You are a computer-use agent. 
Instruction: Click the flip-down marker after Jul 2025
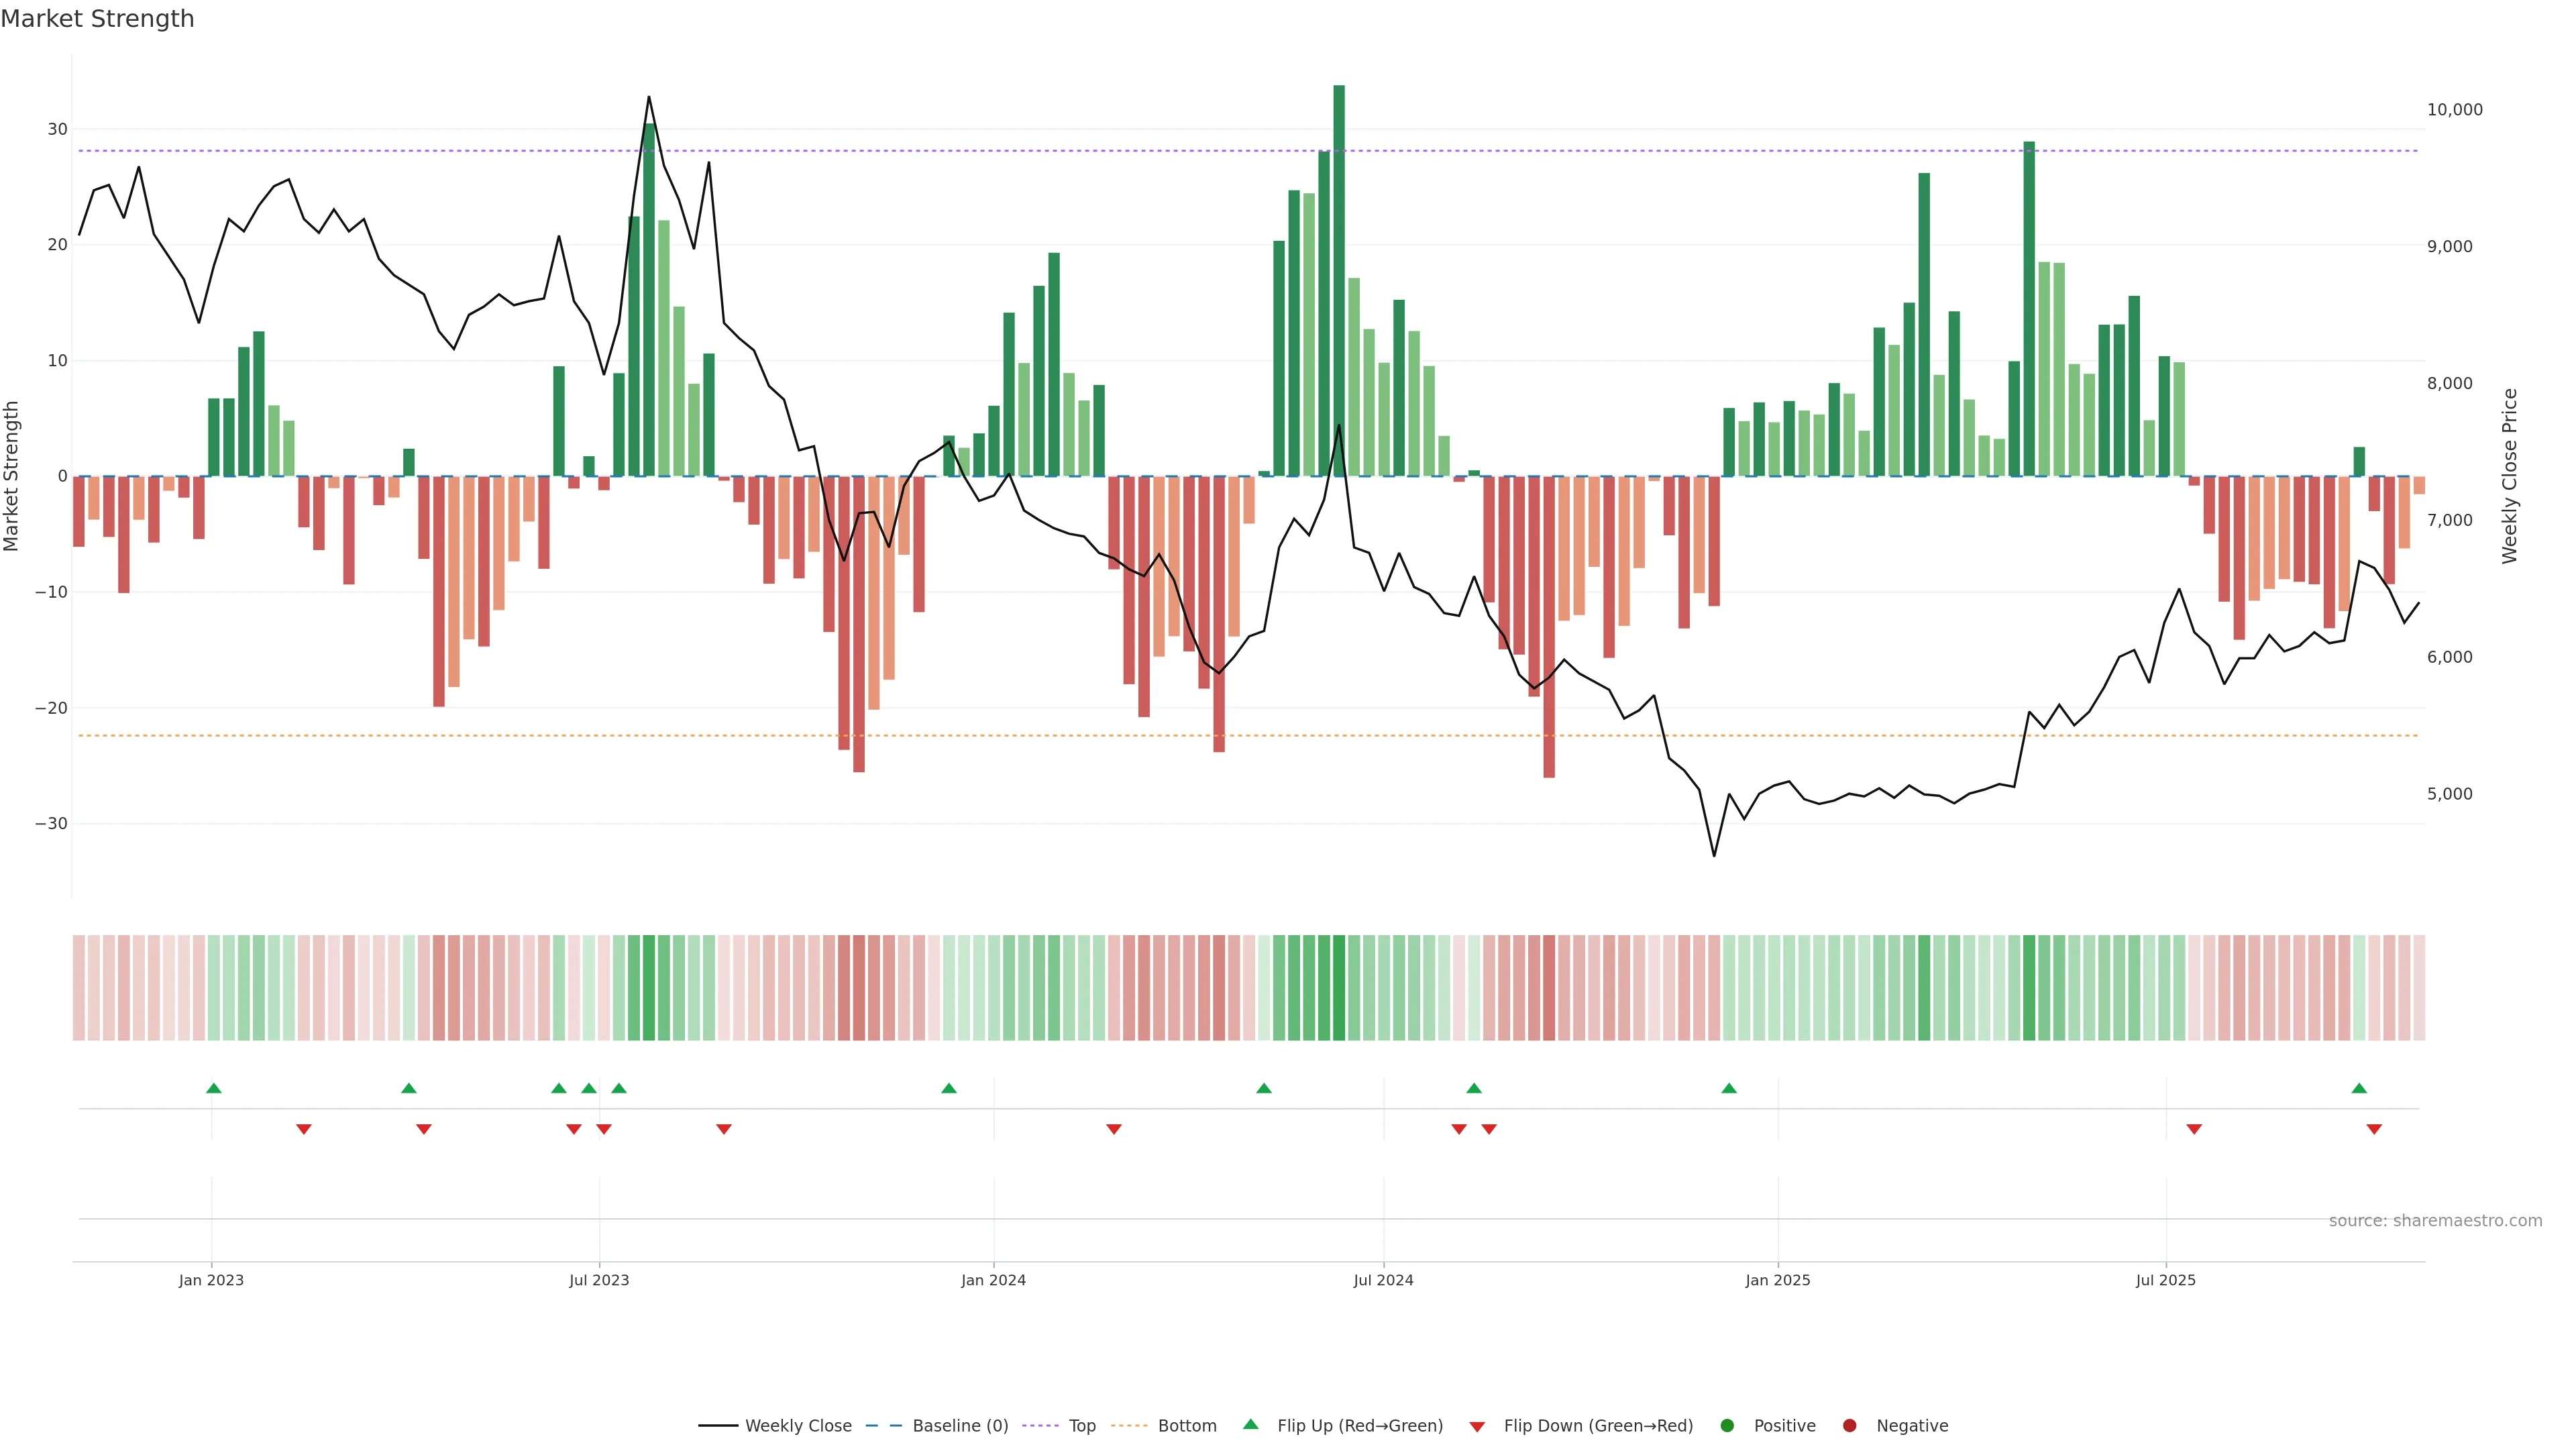(2194, 1129)
